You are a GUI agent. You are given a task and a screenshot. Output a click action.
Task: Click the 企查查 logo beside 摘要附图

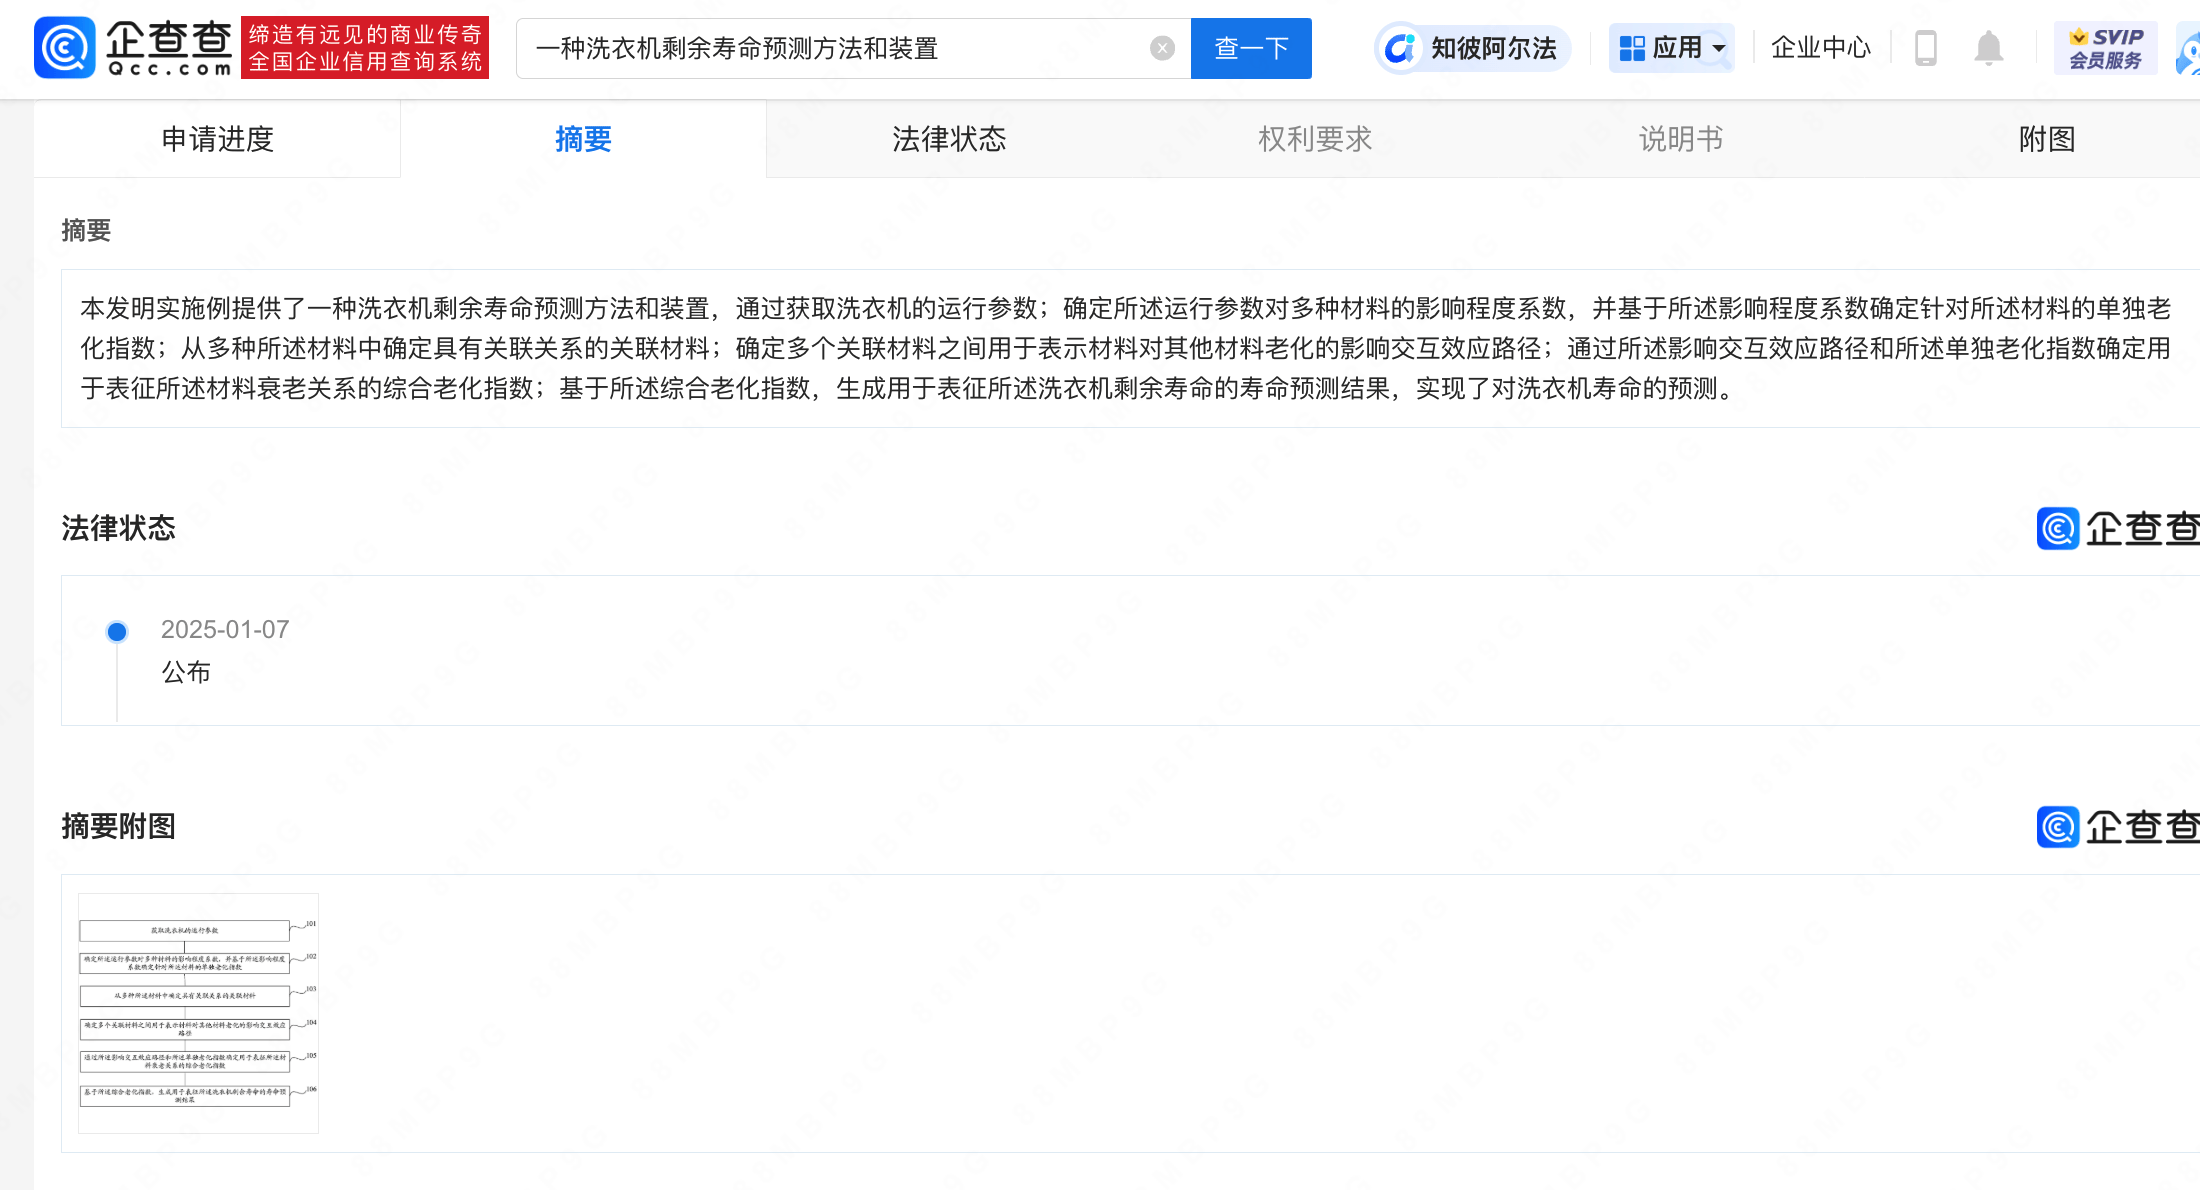pyautogui.click(x=2118, y=827)
